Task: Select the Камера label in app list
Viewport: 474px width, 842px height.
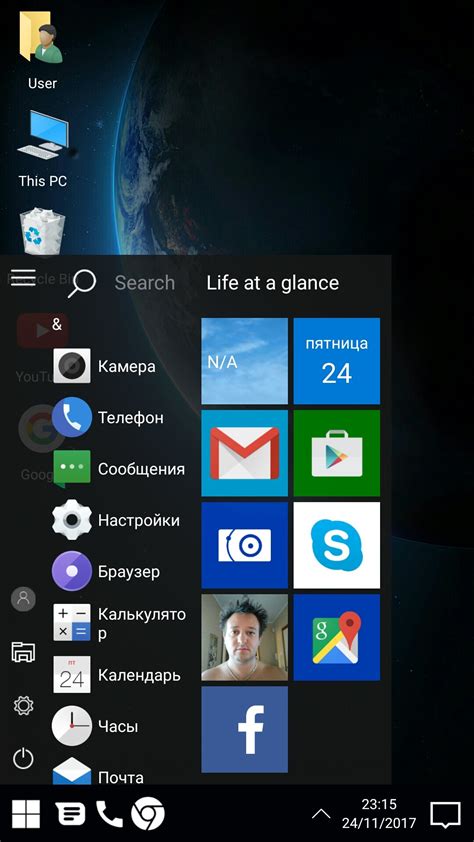Action: 127,367
